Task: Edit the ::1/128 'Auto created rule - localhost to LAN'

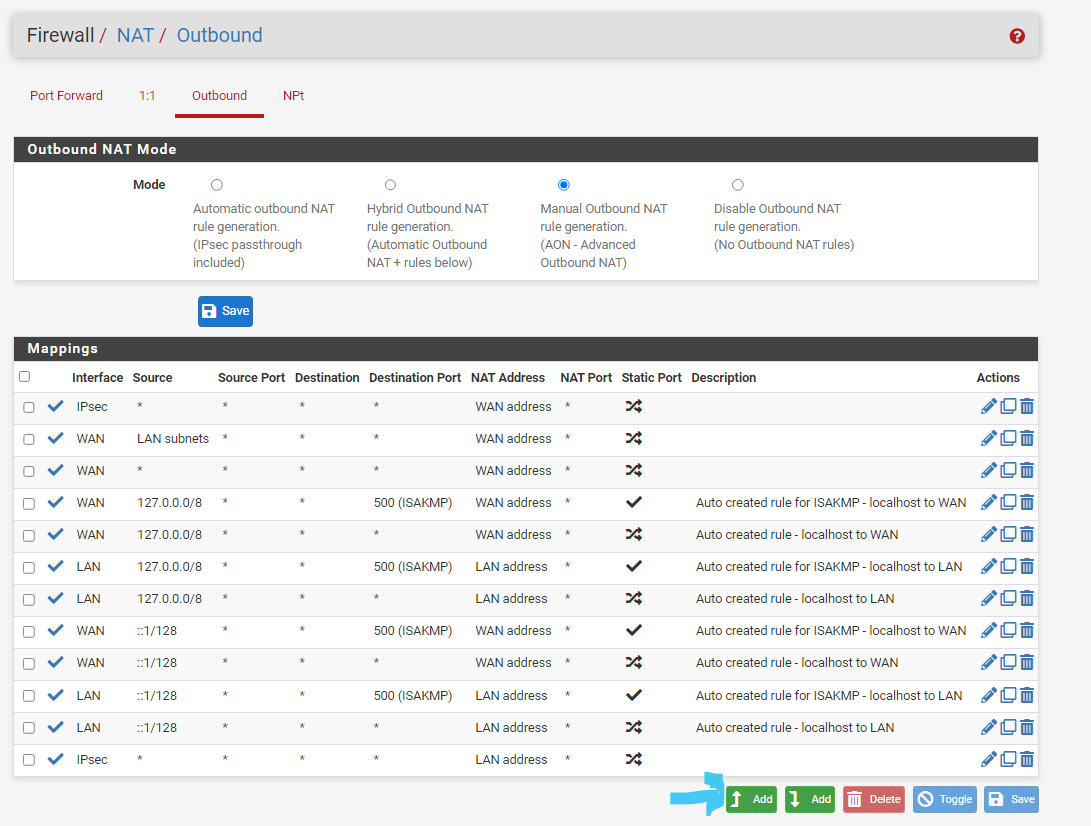Action: (x=988, y=727)
